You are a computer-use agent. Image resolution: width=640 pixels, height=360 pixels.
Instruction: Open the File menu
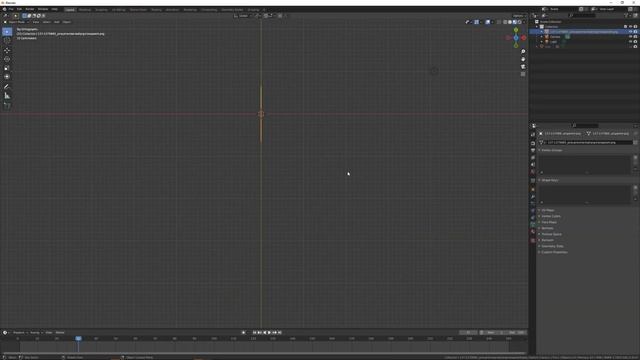(x=11, y=9)
